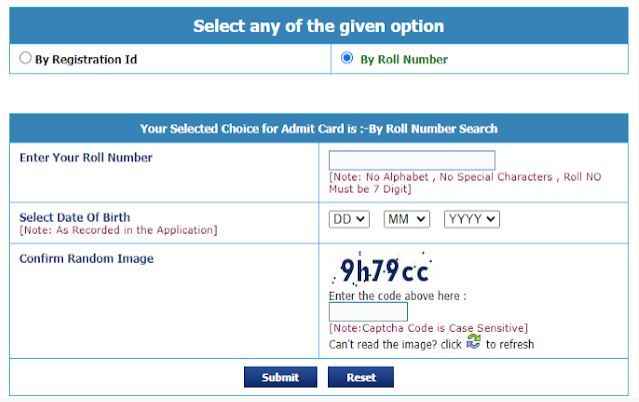Expand the MM month dropdown
639x402 pixels.
tap(406, 218)
